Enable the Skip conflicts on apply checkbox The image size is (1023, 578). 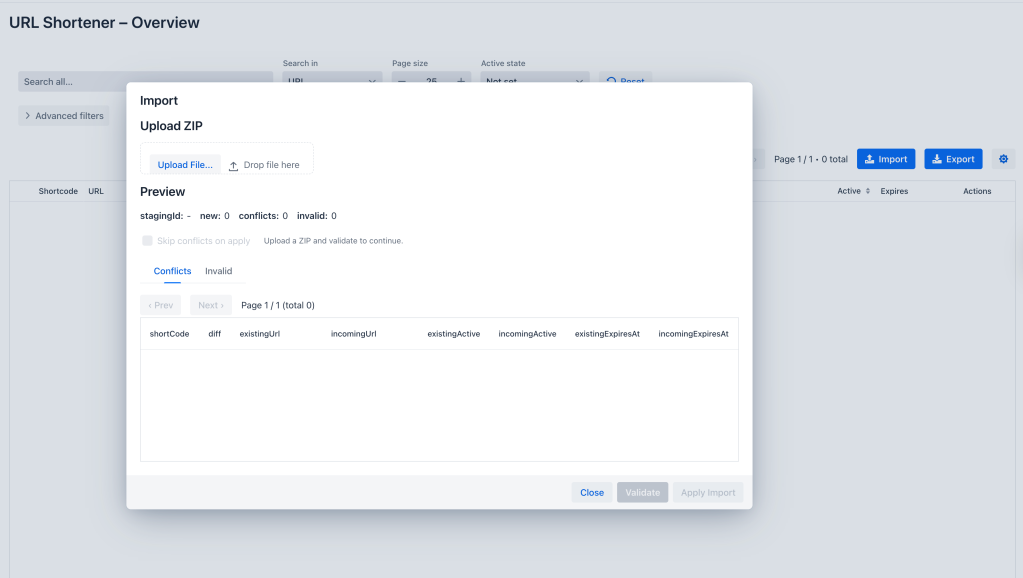[147, 240]
